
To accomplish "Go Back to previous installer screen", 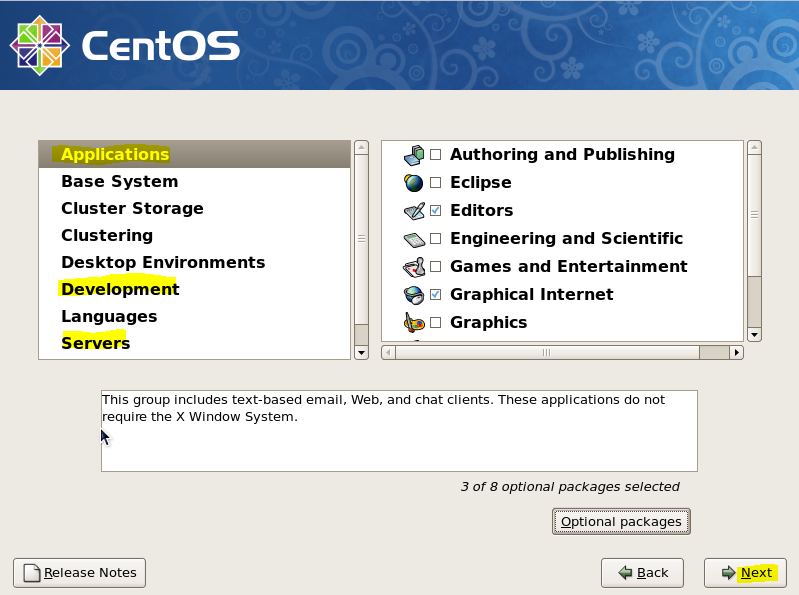I will 642,573.
